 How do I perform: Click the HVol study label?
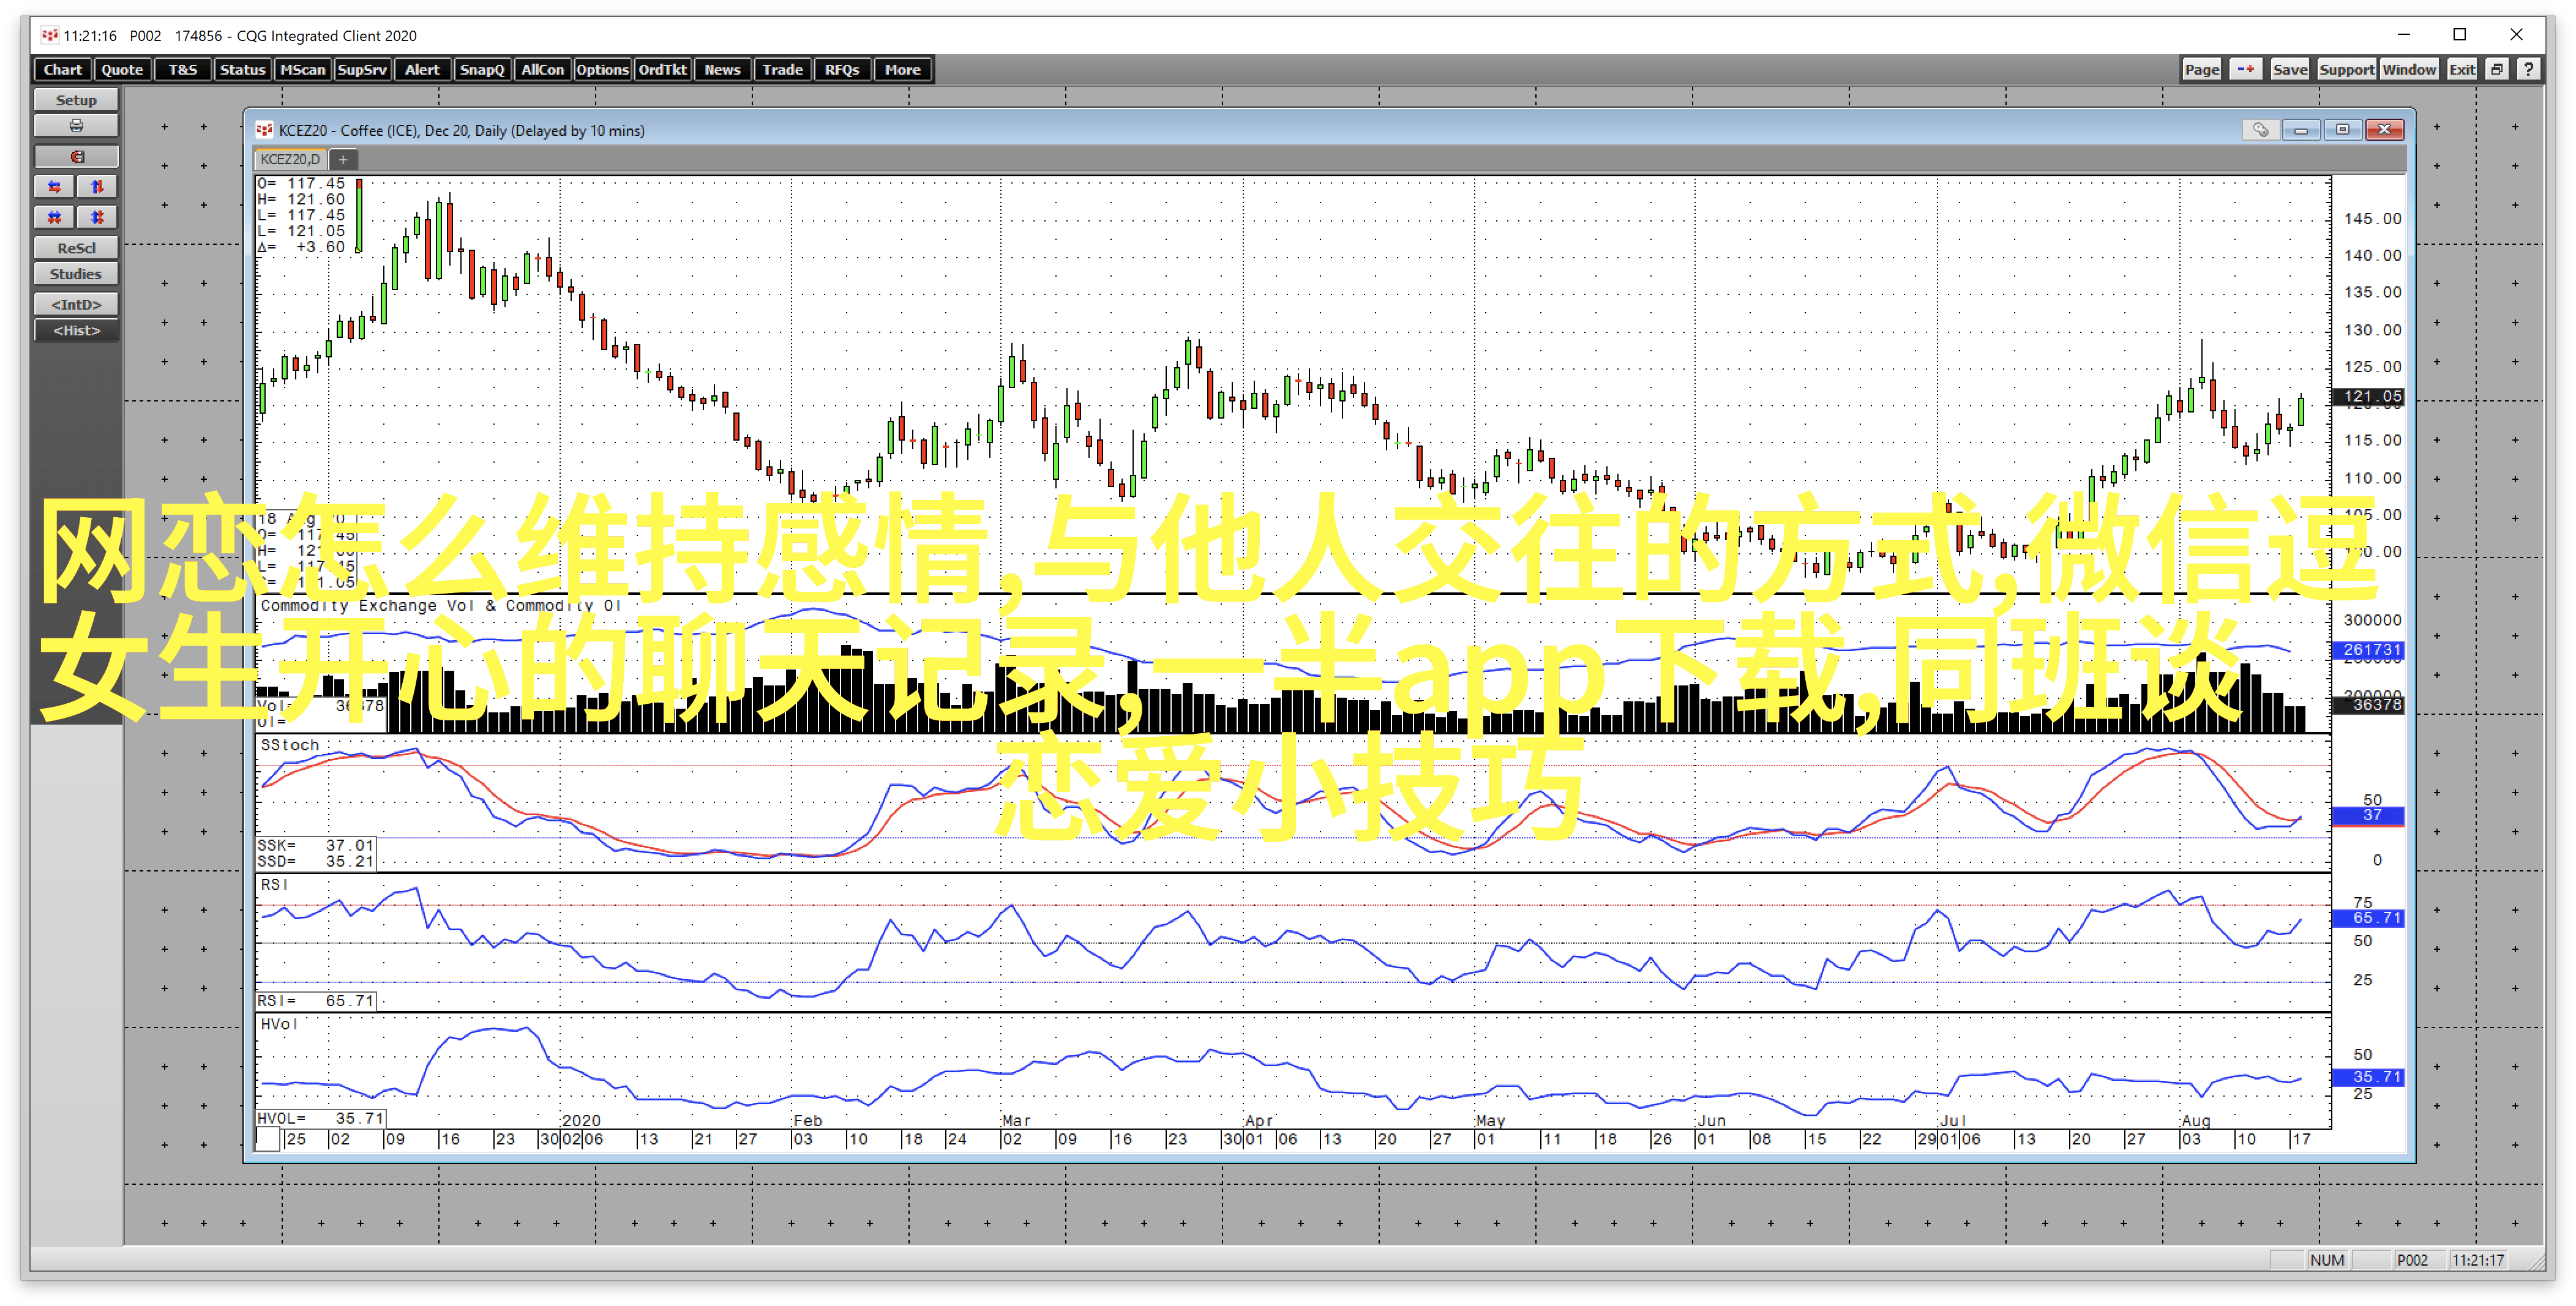(x=278, y=1024)
